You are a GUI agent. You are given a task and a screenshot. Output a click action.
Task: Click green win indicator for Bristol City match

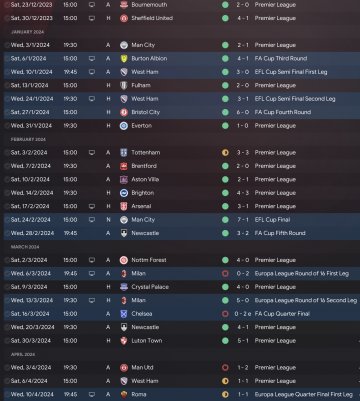[x=225, y=112]
